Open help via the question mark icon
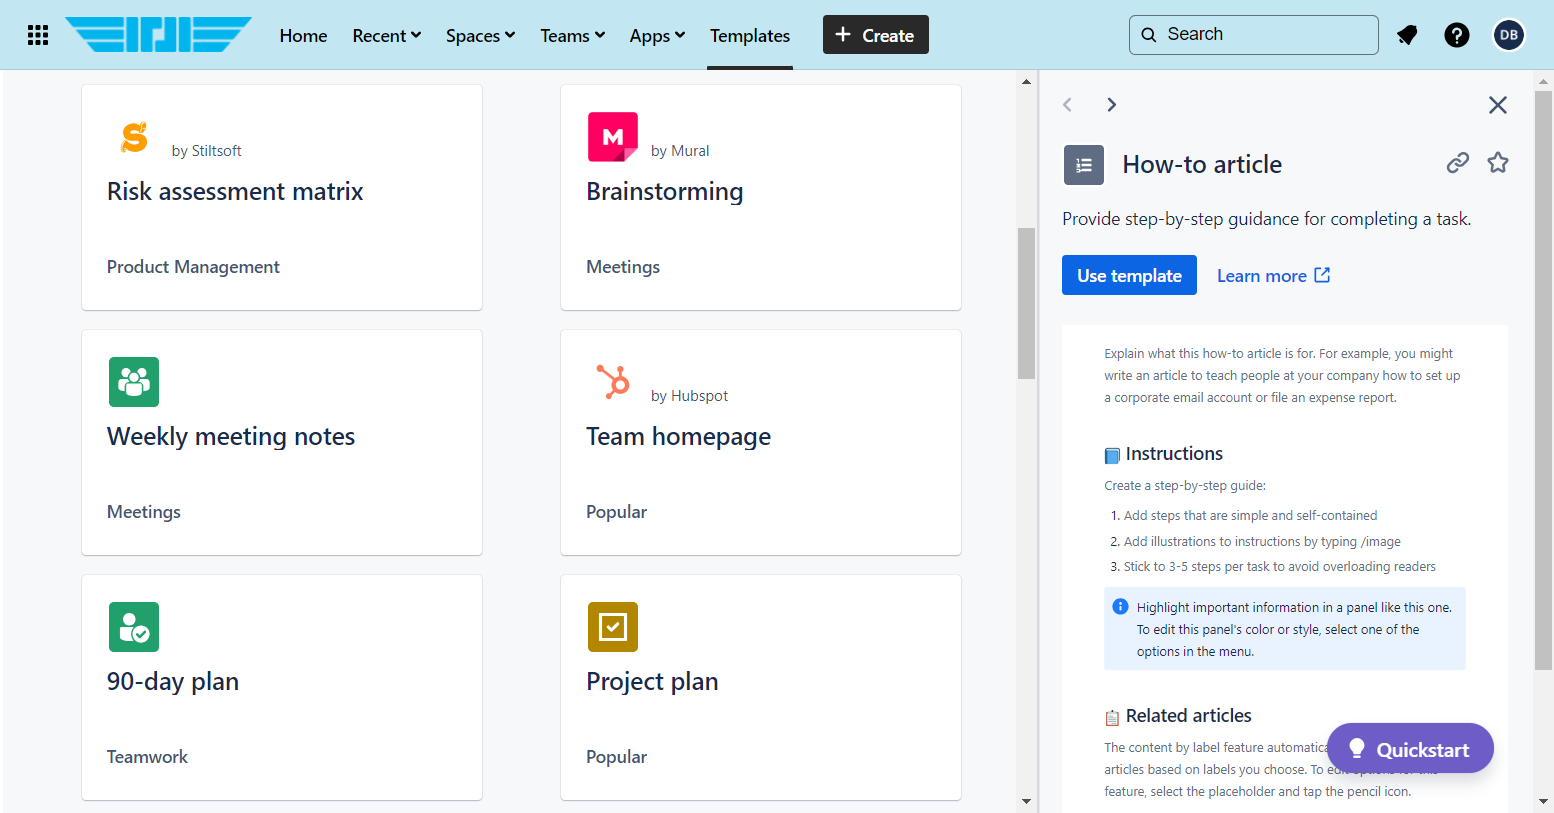The width and height of the screenshot is (1554, 813). tap(1457, 35)
